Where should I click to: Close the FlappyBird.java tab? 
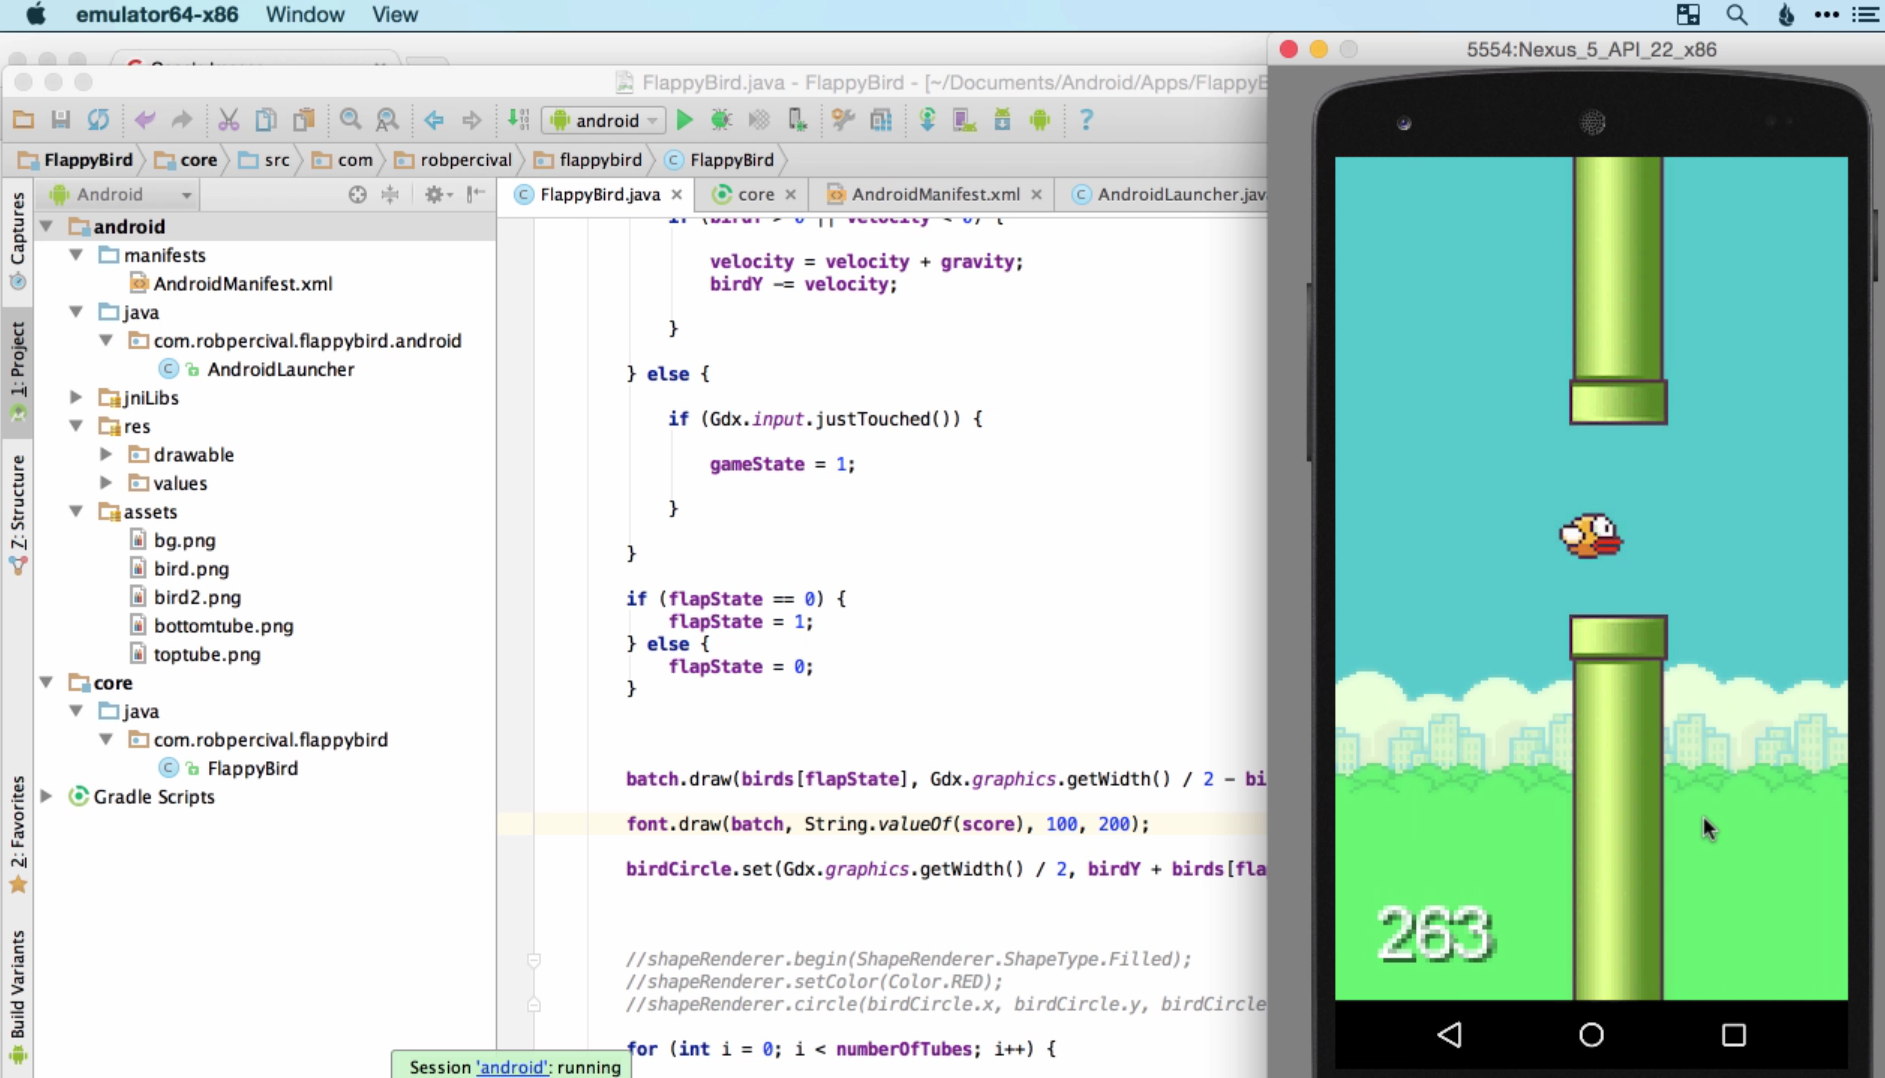coord(678,195)
